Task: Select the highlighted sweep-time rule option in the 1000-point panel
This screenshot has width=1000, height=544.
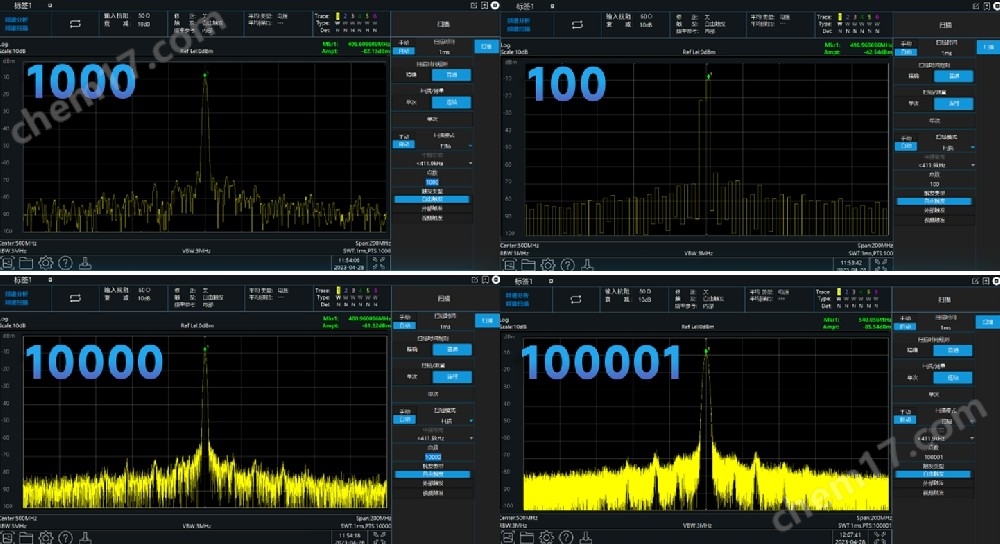Action: tap(452, 75)
